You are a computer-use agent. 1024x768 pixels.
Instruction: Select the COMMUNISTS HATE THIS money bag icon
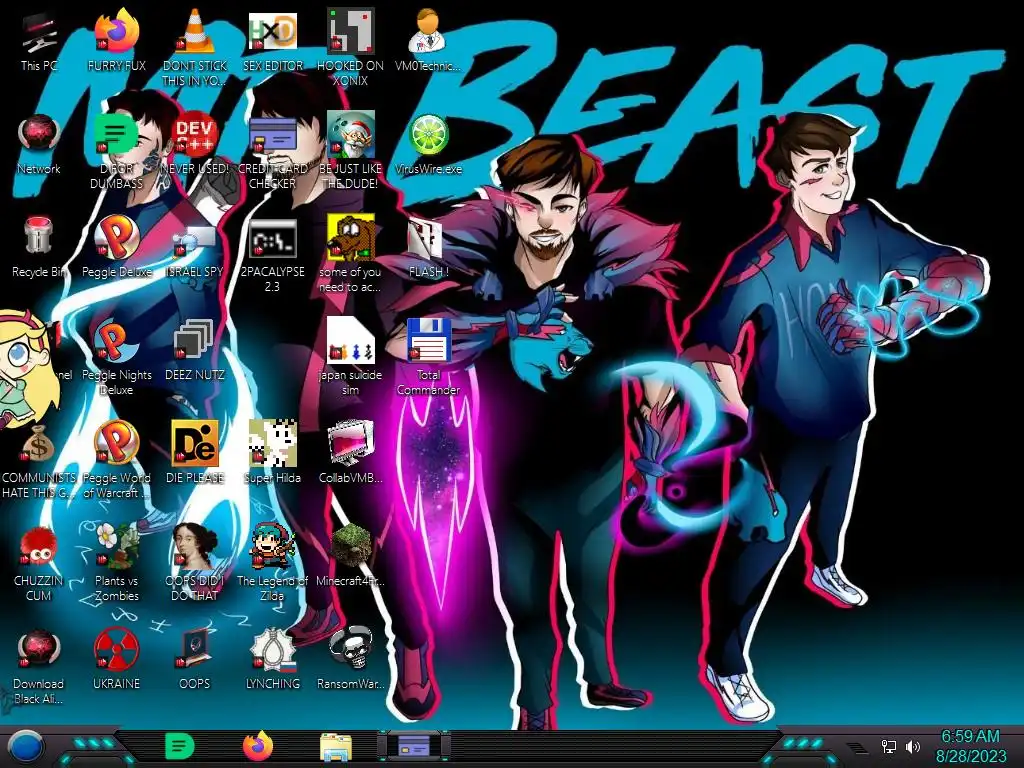[x=39, y=443]
